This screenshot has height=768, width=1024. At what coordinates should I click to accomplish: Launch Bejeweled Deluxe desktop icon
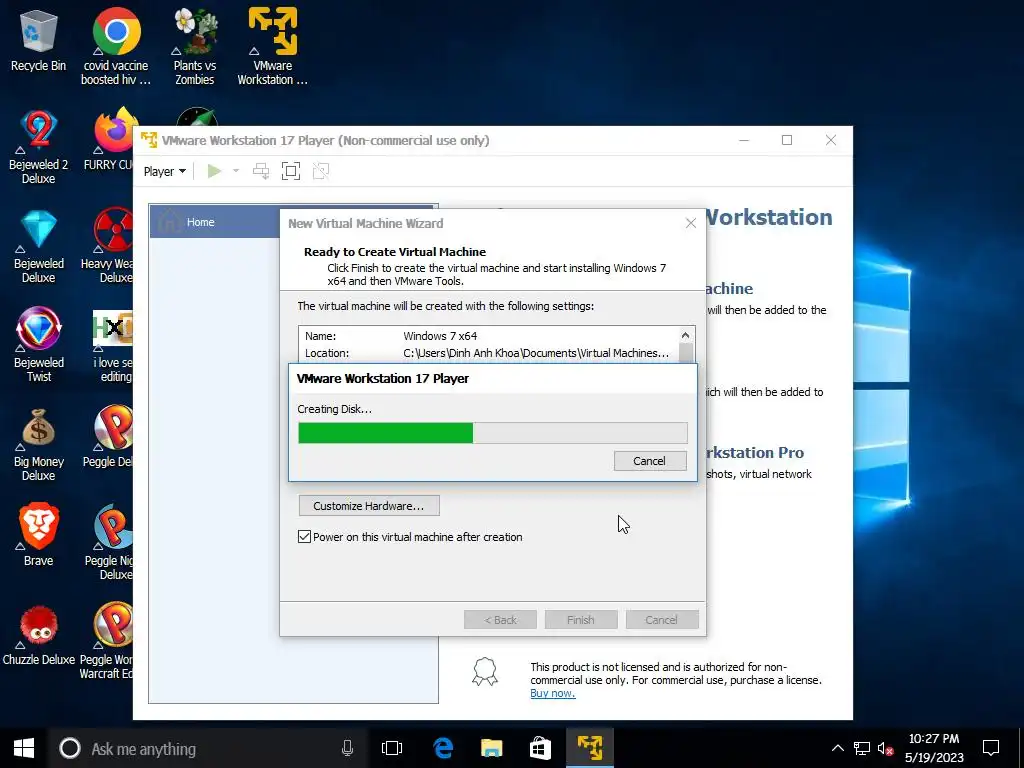[38, 246]
